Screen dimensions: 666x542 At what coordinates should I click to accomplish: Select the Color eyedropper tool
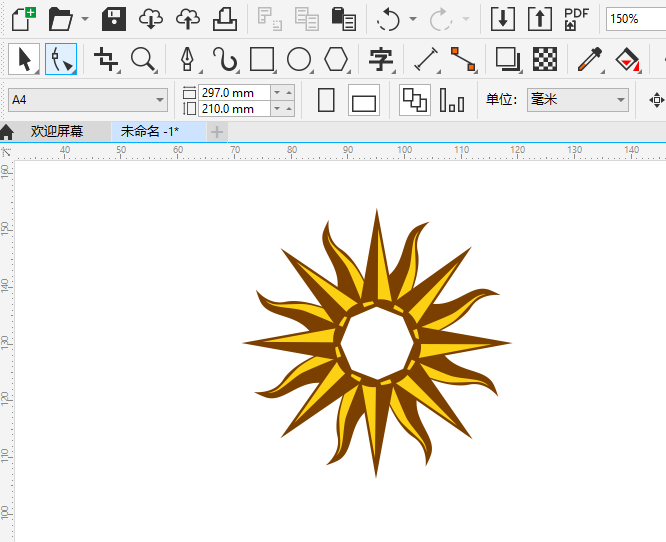[x=590, y=59]
